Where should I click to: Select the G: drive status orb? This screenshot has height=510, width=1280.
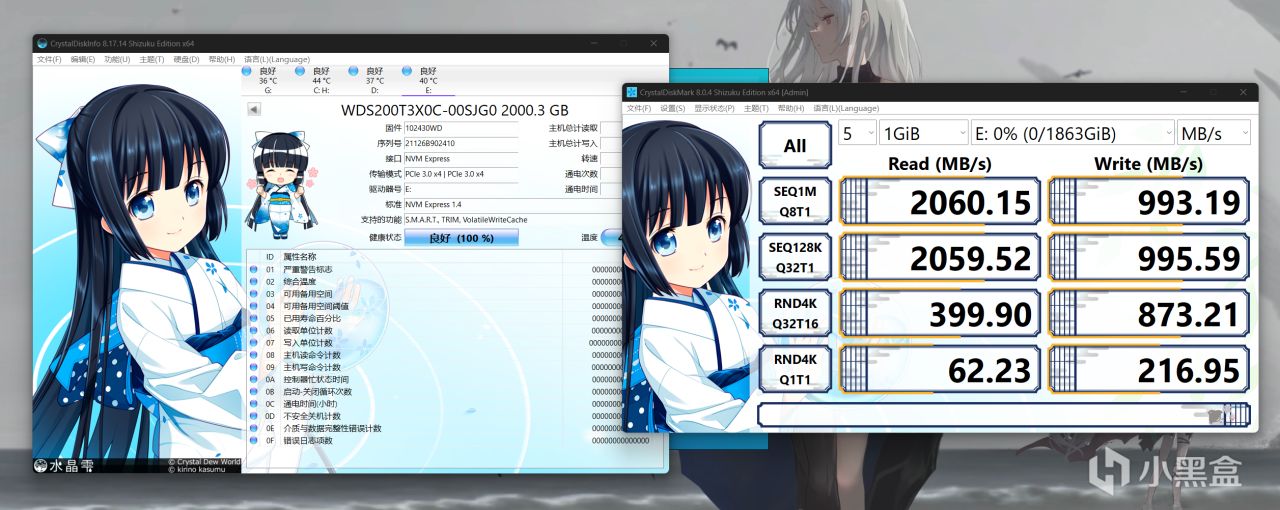[x=247, y=71]
